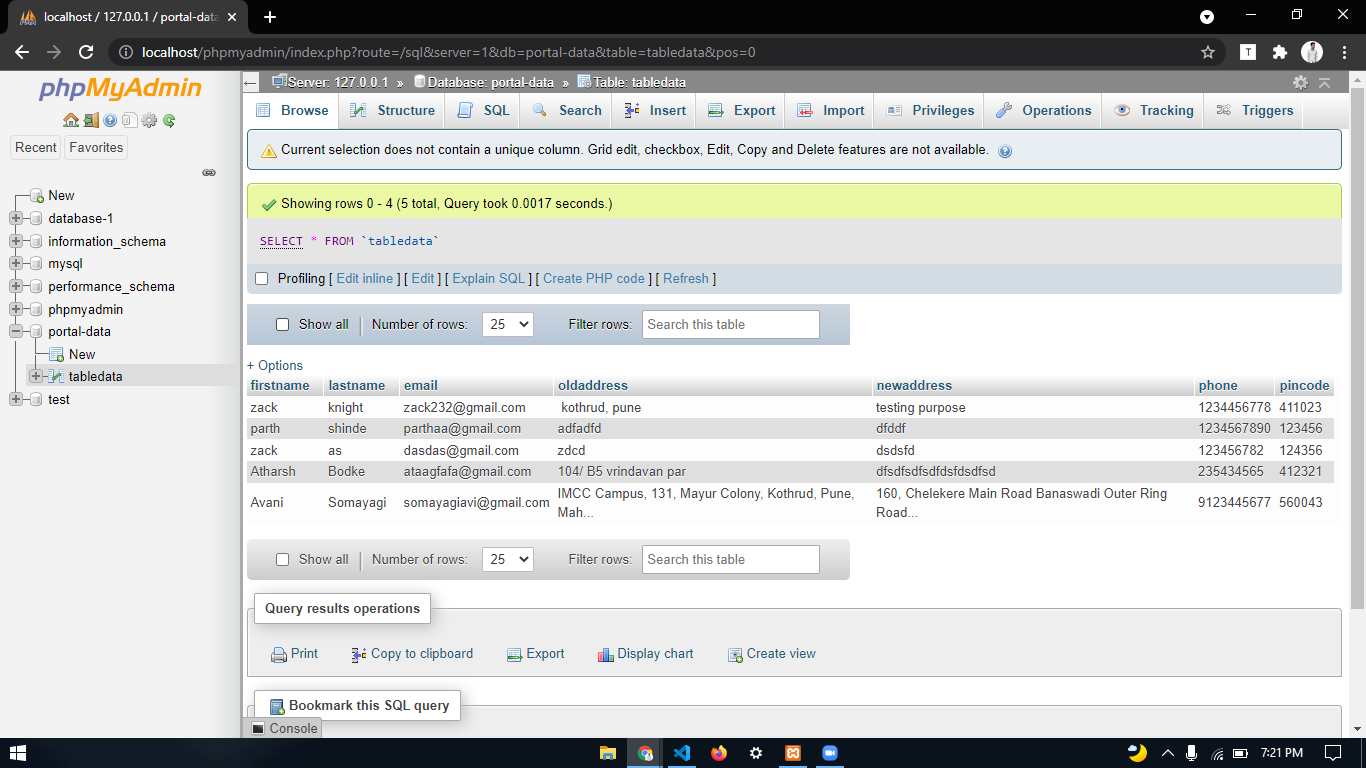Open navigation panel settings gear in sidebar
1366x768 pixels.
[x=149, y=120]
